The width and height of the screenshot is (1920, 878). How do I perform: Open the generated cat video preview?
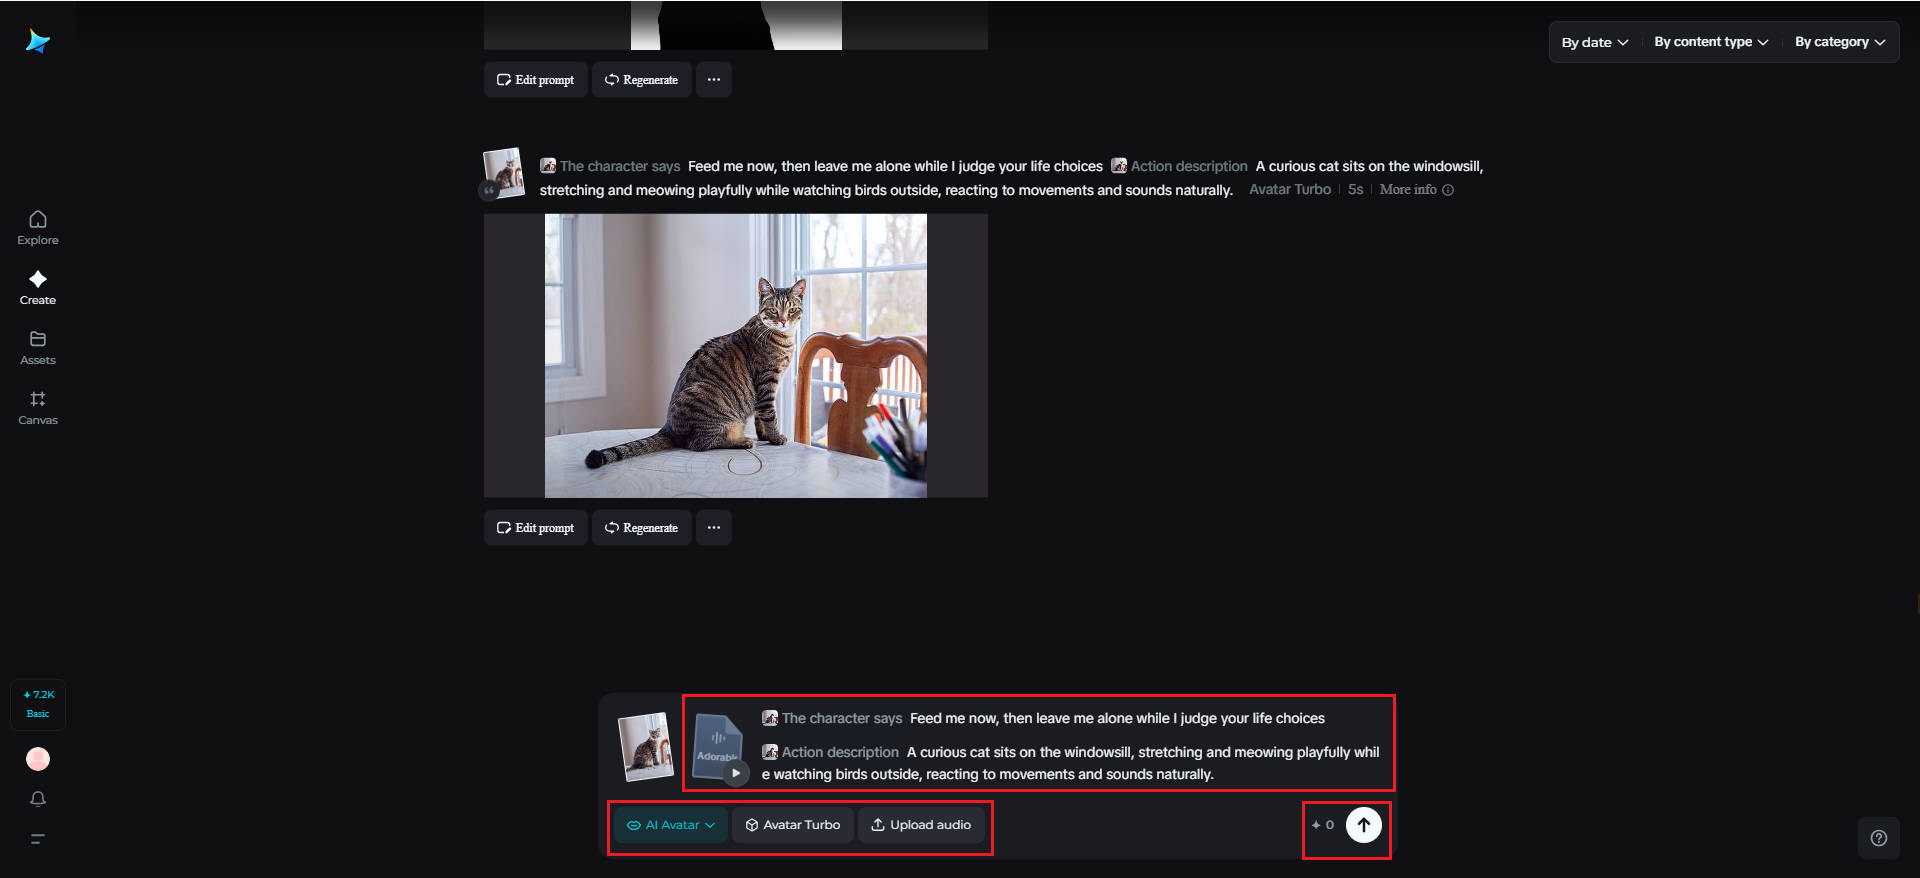point(736,356)
